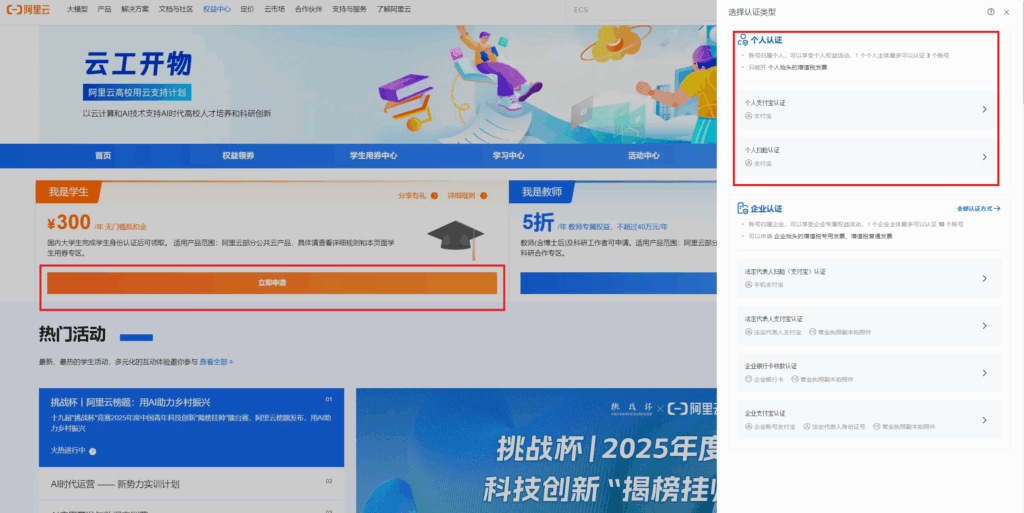
Task: Open 支持与服务 in the top navigation
Action: [x=349, y=10]
